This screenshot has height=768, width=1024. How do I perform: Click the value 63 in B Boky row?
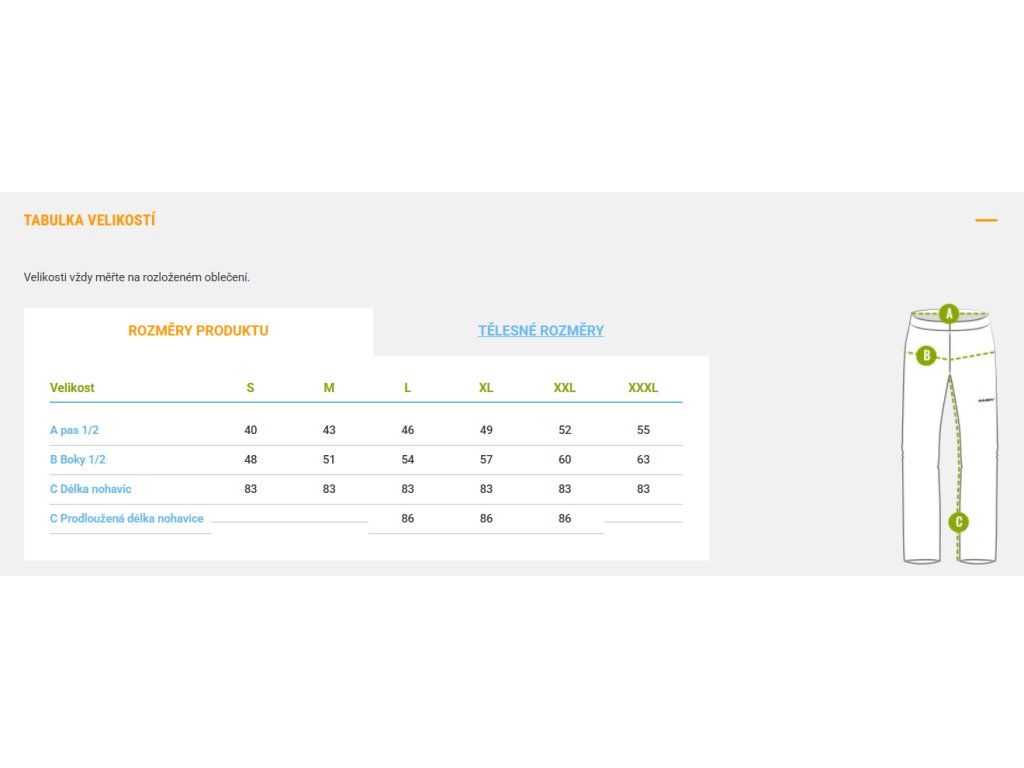coord(643,460)
